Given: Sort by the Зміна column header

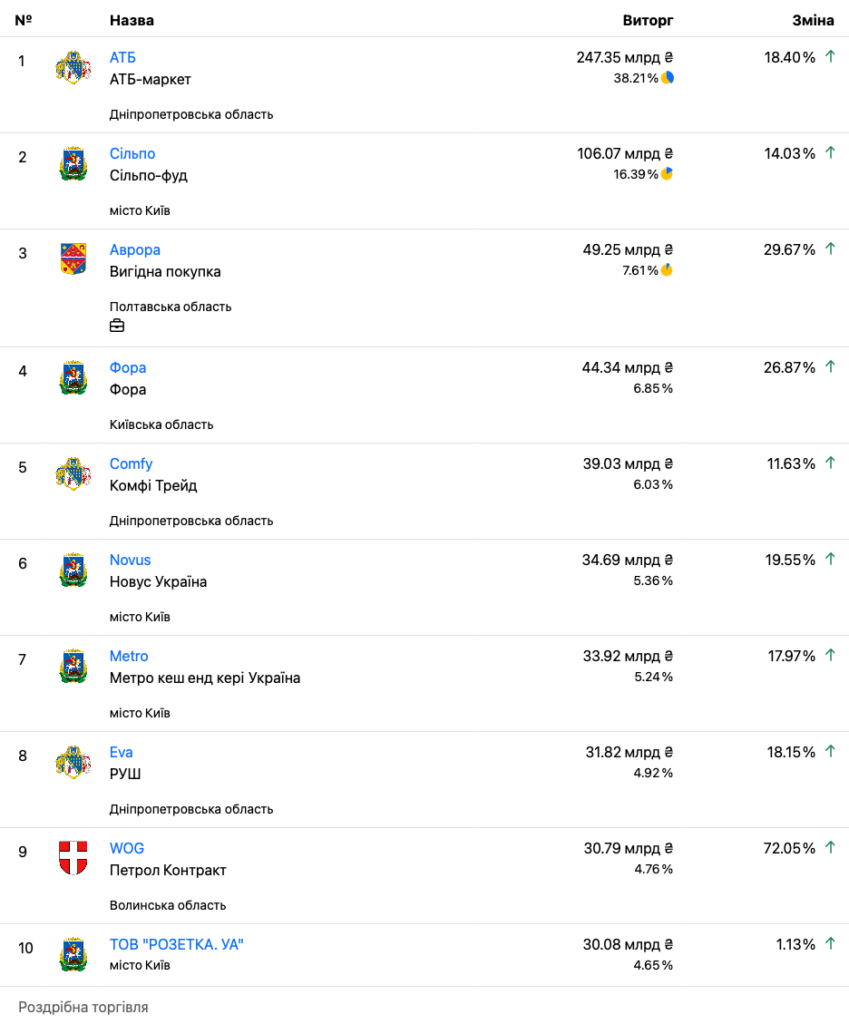Looking at the screenshot, I should point(813,20).
